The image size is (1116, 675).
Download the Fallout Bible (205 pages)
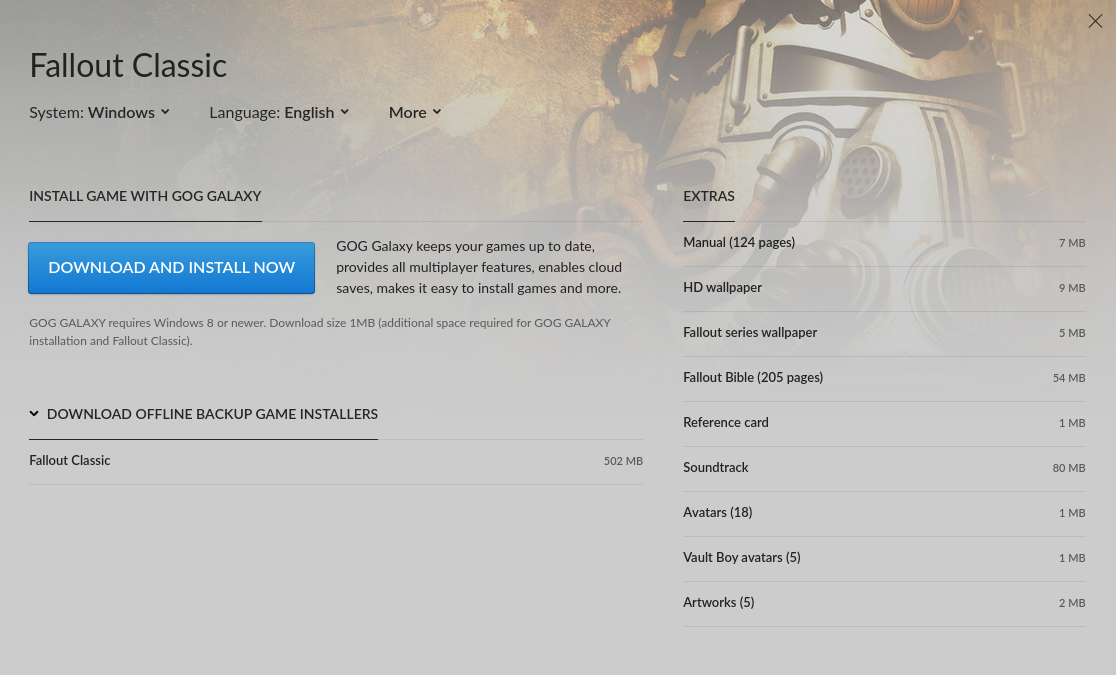click(884, 378)
